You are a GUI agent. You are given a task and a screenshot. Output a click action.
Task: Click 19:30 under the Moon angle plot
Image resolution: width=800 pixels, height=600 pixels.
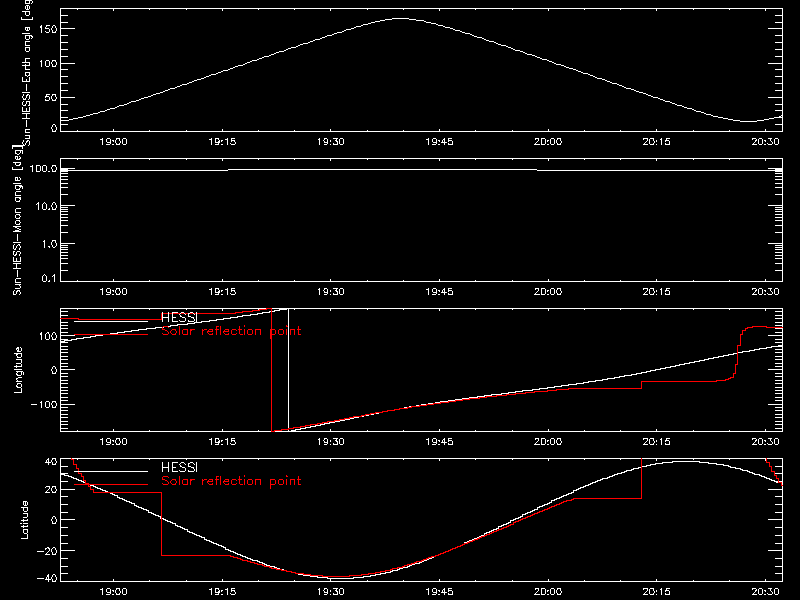tap(331, 292)
